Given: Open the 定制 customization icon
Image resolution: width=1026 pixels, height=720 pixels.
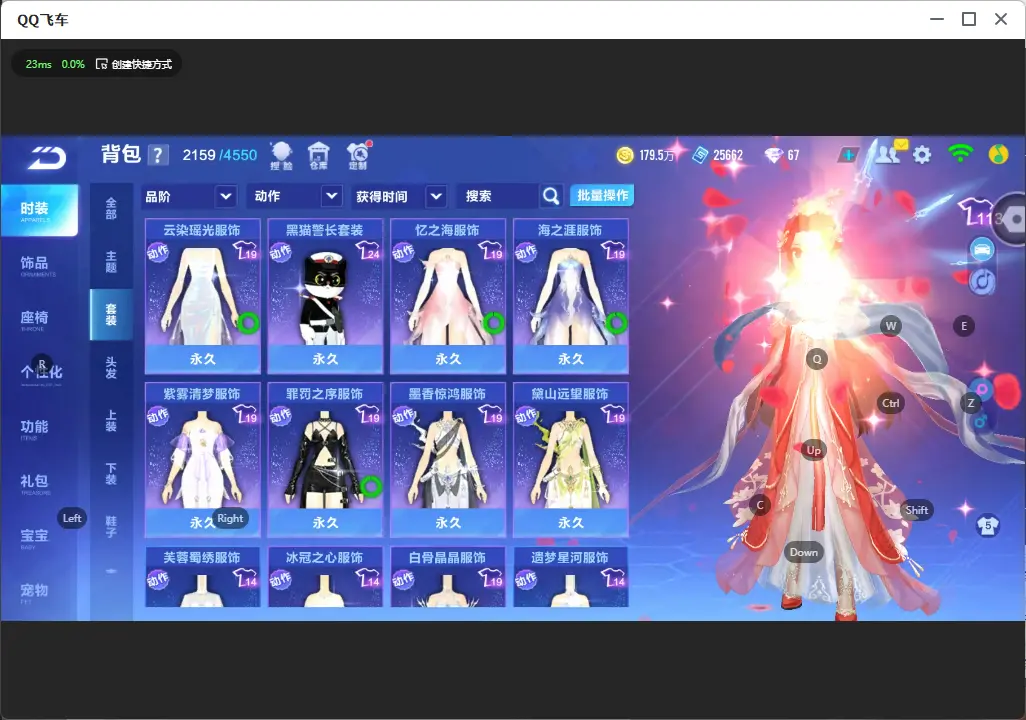Looking at the screenshot, I should (358, 156).
